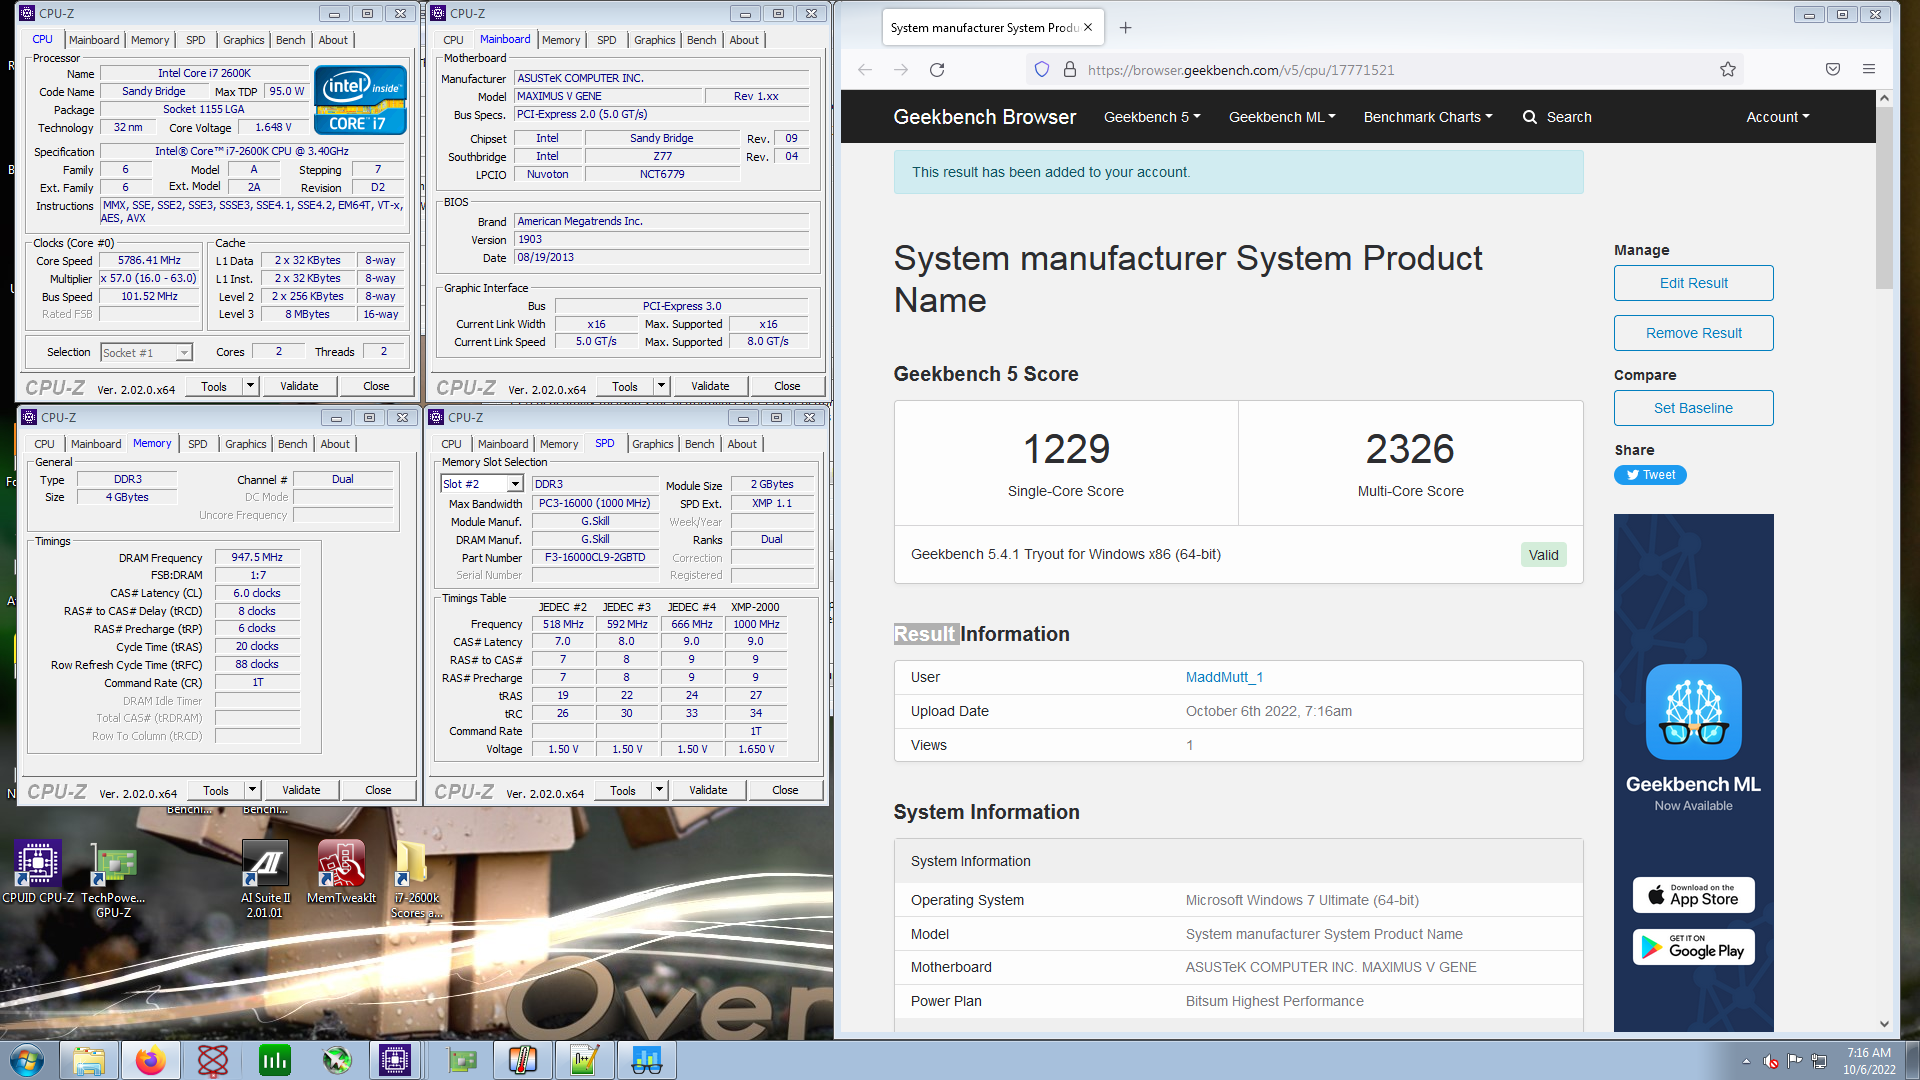Open Firefox hamburger menu
1920x1080 pixels.
coord(1869,69)
